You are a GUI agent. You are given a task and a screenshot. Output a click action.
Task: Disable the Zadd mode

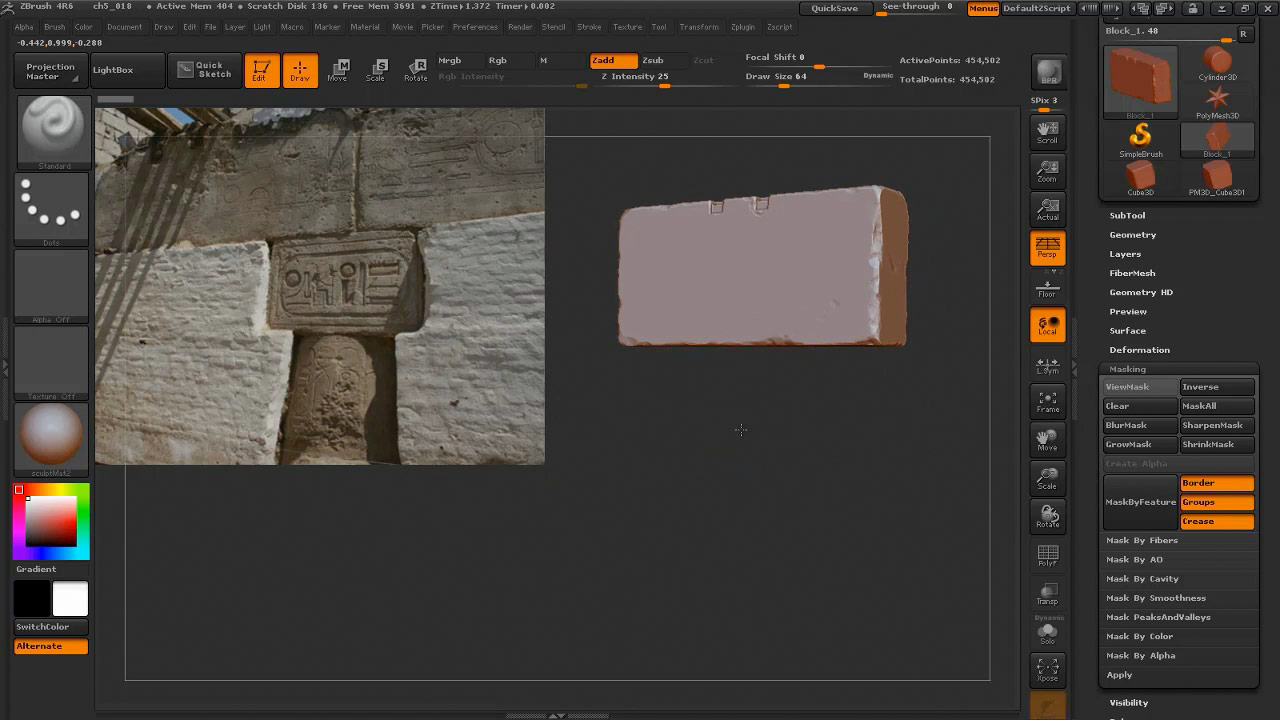612,60
